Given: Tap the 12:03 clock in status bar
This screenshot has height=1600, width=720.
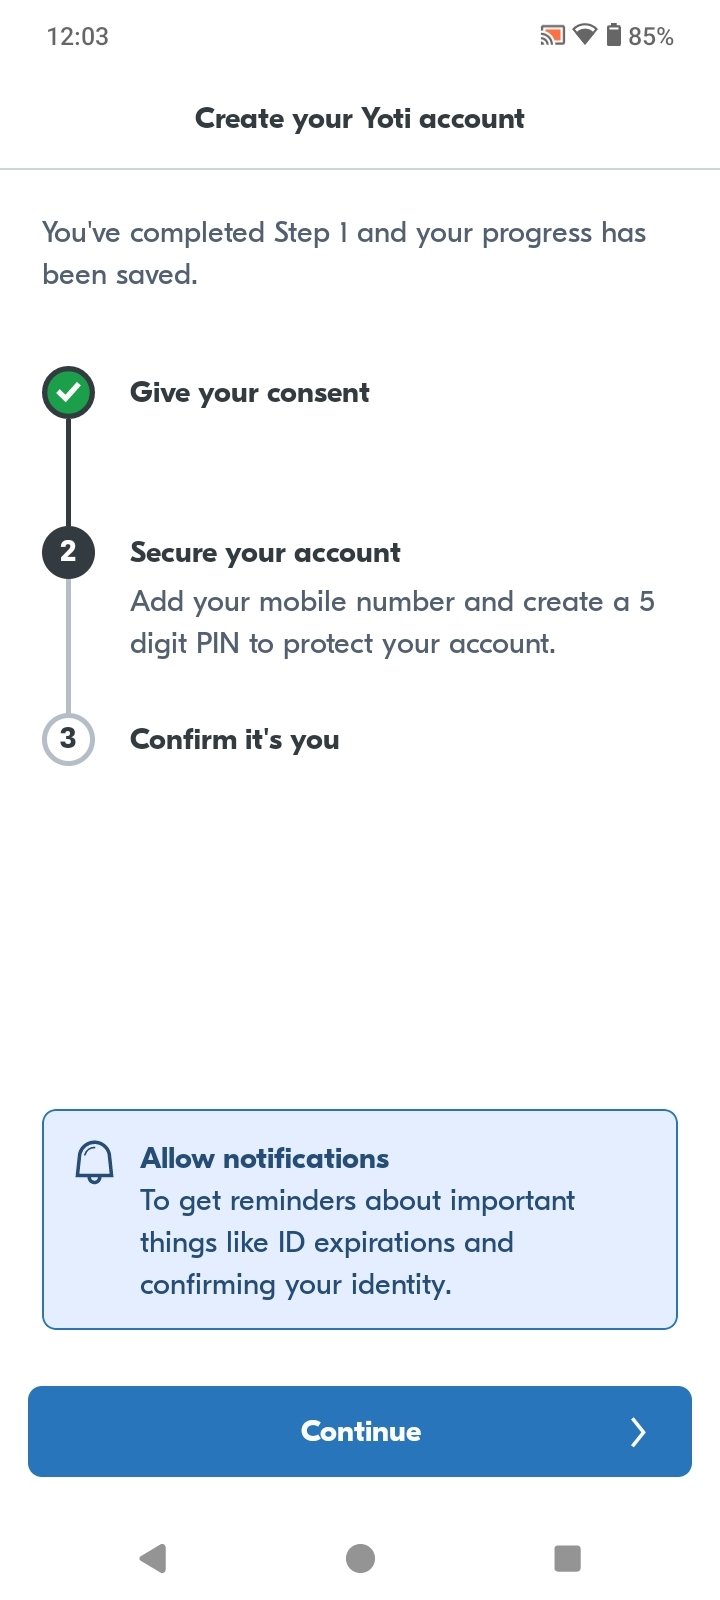Looking at the screenshot, I should pos(77,37).
